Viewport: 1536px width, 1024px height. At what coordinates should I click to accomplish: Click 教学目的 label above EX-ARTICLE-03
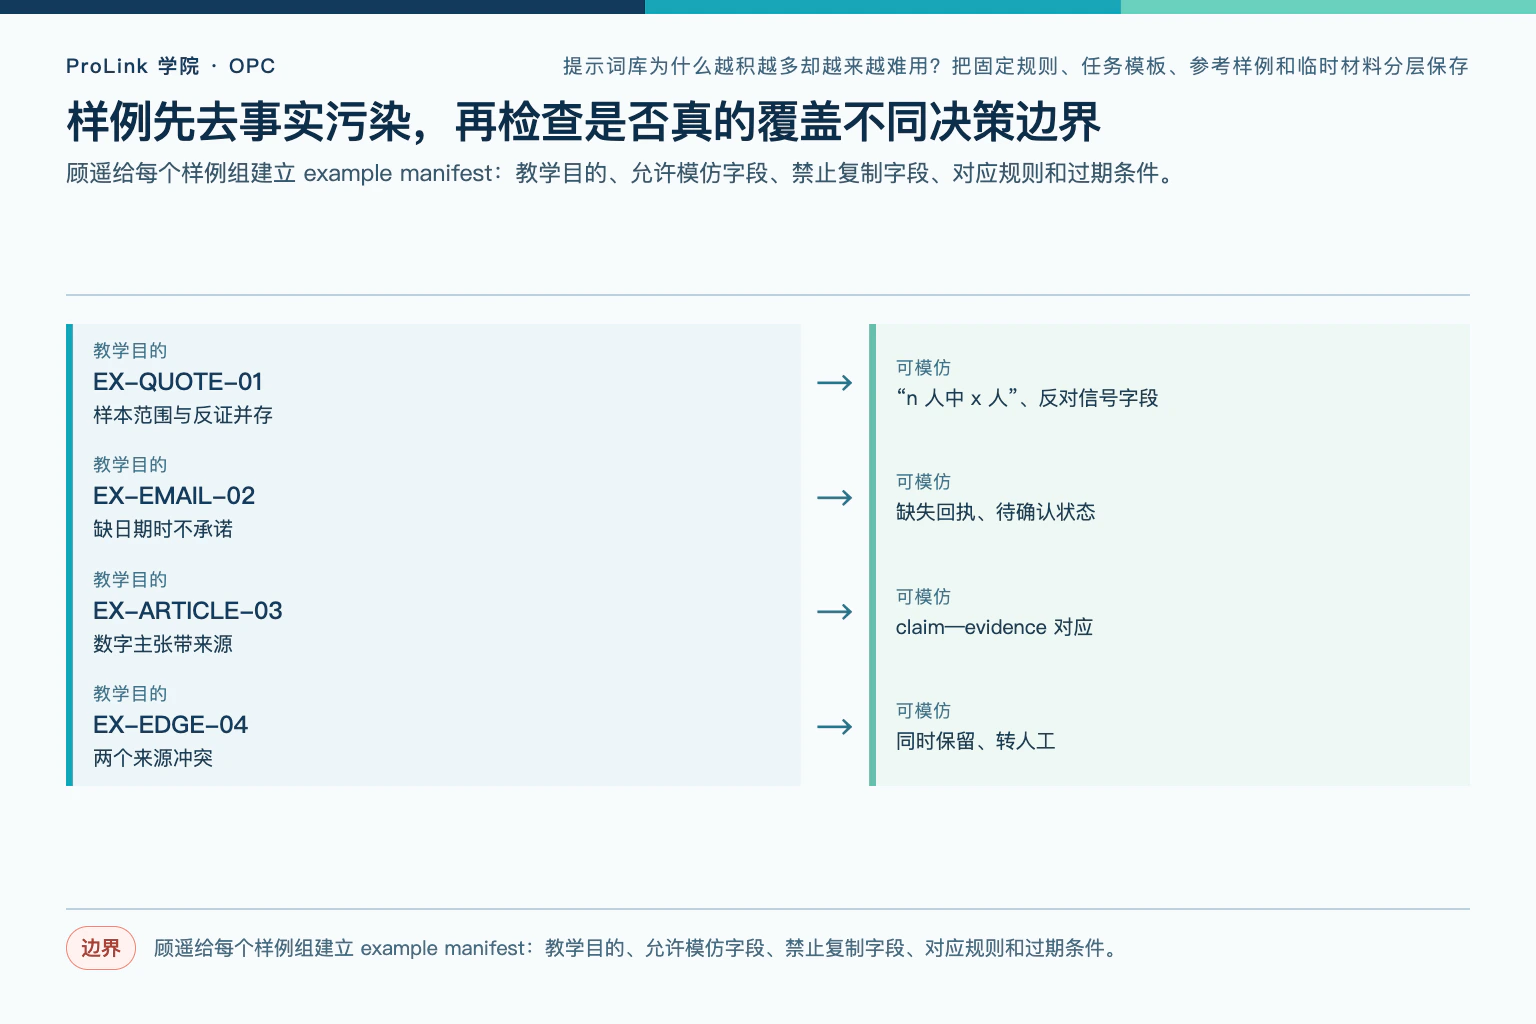(x=130, y=580)
